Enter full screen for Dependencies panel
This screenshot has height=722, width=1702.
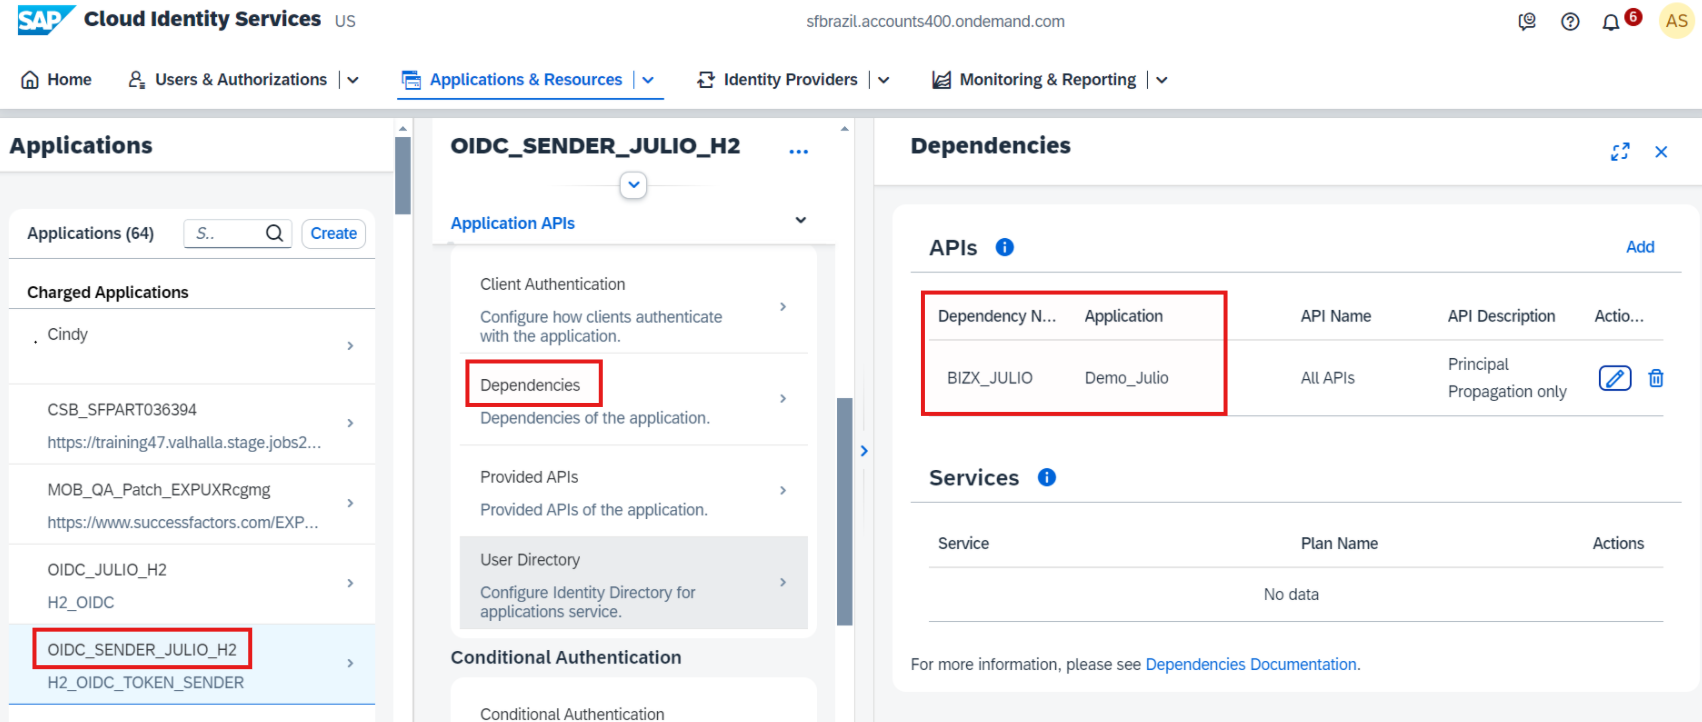point(1620,151)
